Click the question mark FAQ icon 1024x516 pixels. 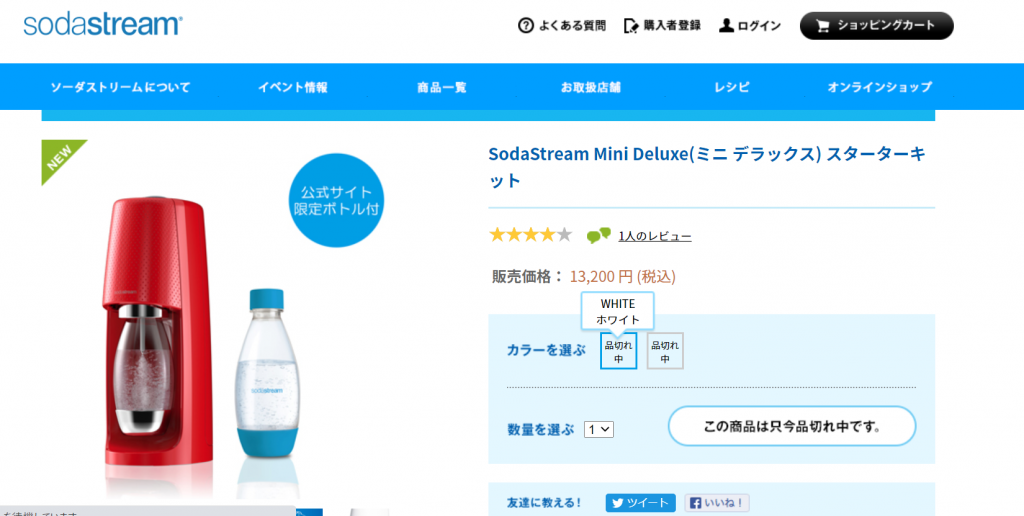point(526,25)
